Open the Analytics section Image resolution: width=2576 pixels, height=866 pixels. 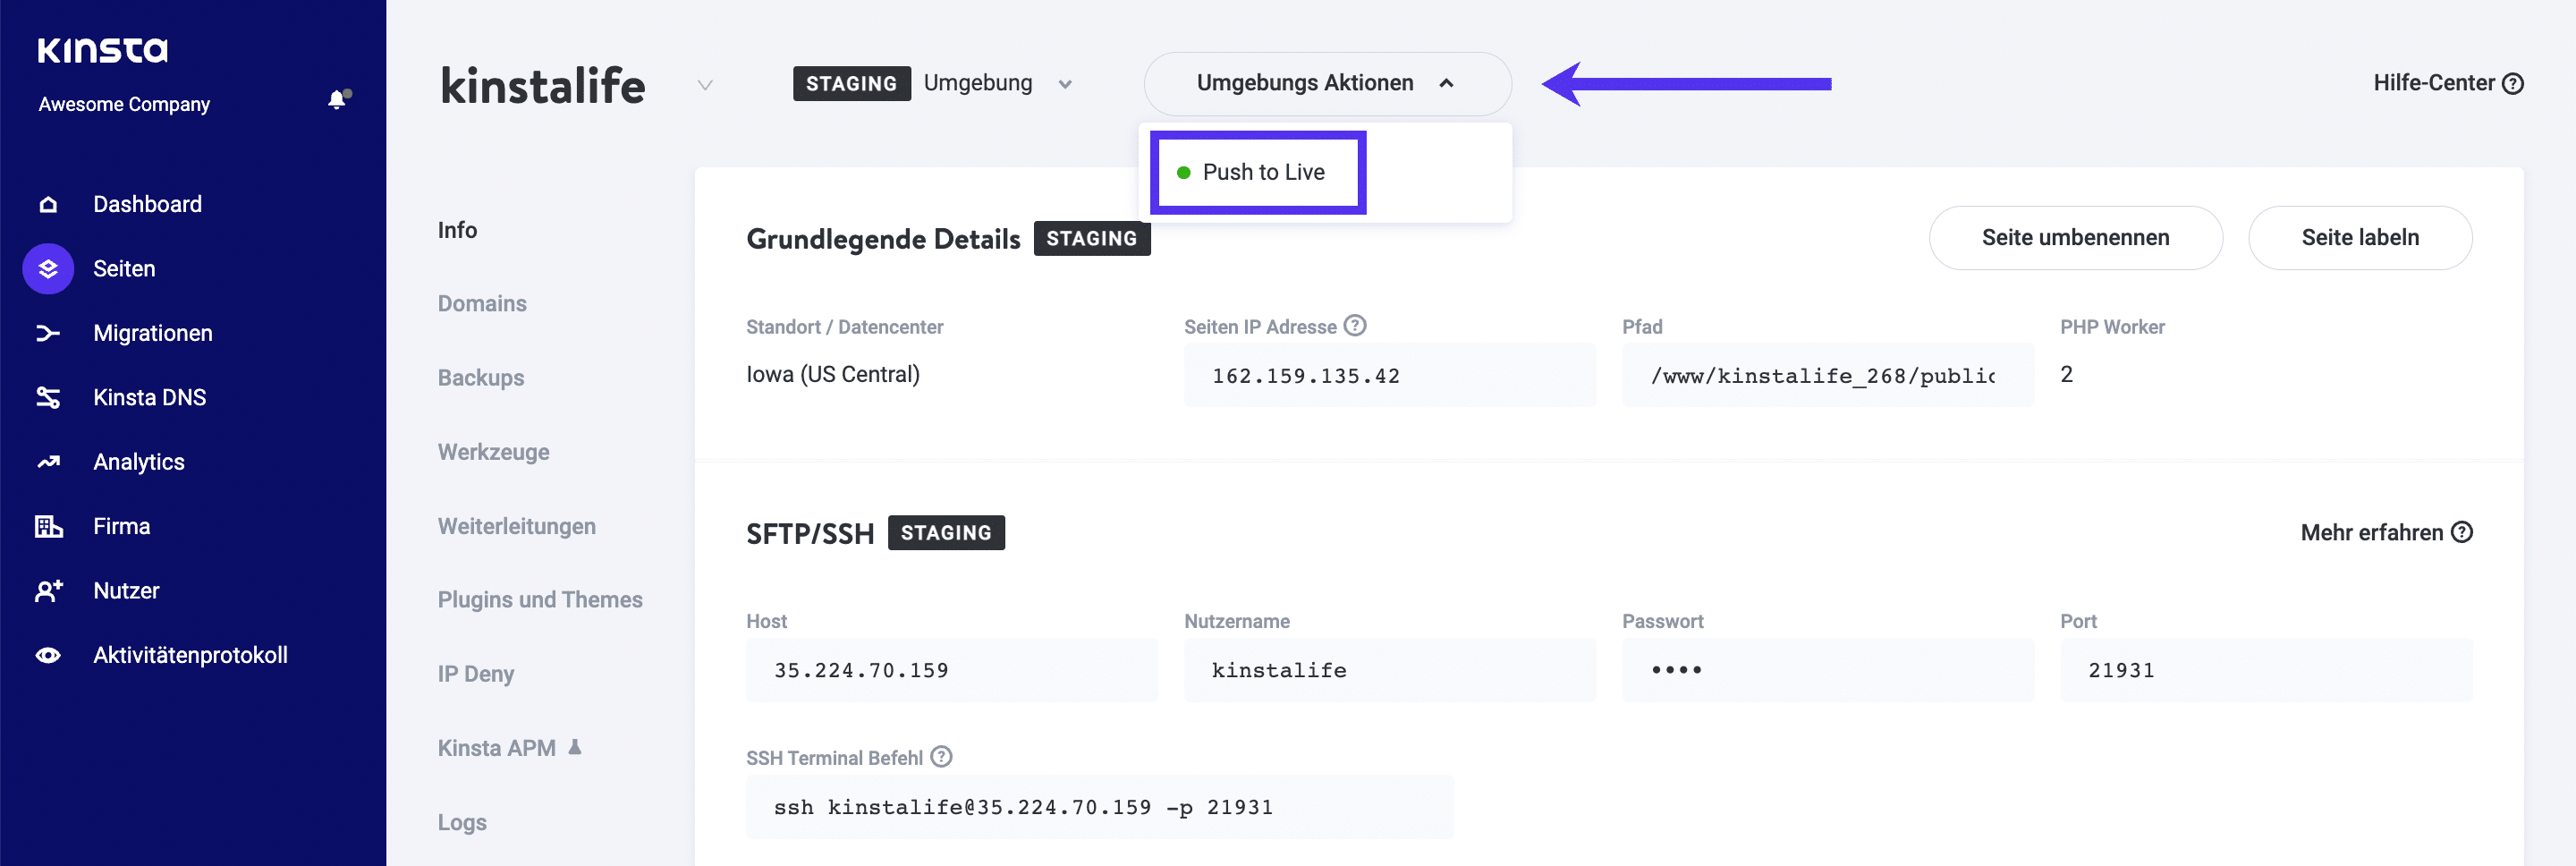click(138, 461)
